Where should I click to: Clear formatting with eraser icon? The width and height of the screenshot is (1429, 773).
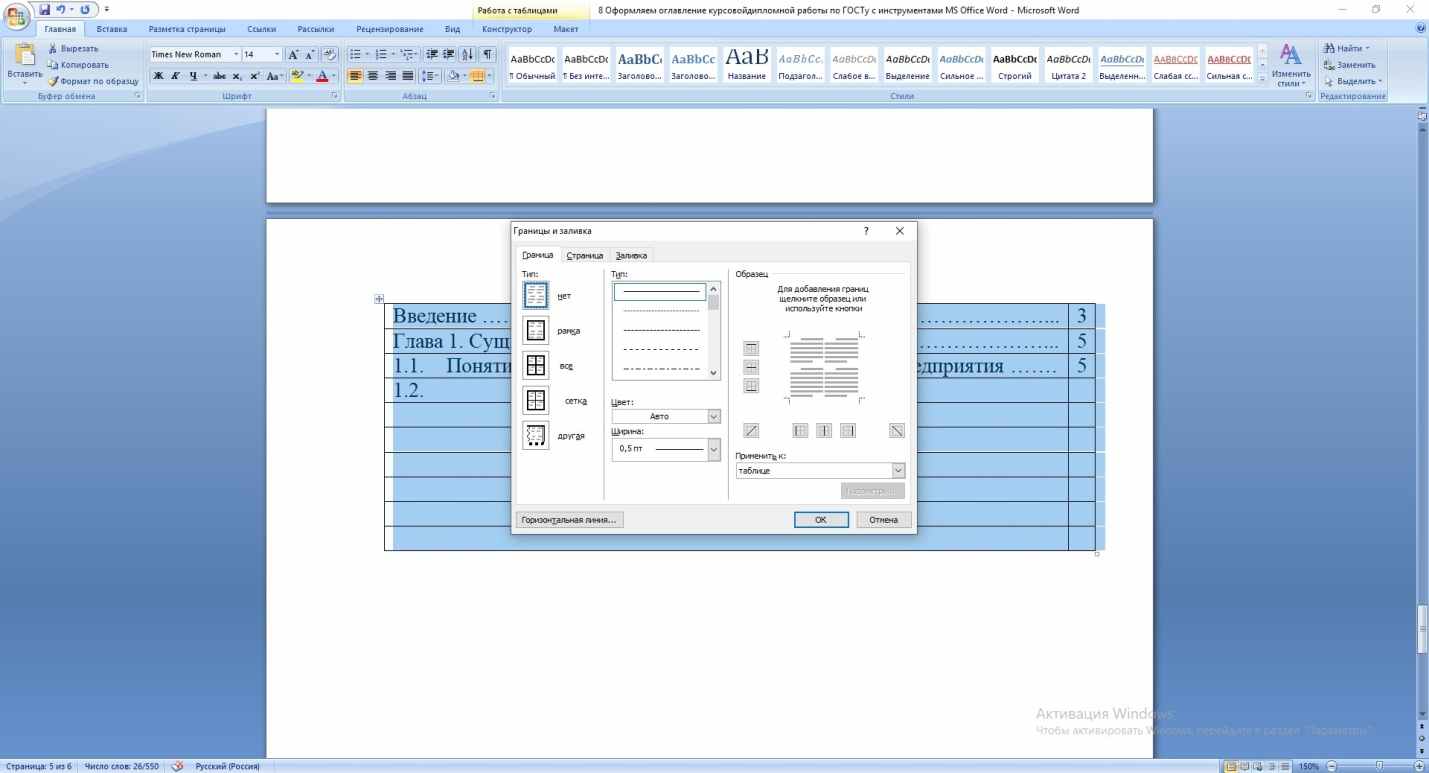coord(329,54)
